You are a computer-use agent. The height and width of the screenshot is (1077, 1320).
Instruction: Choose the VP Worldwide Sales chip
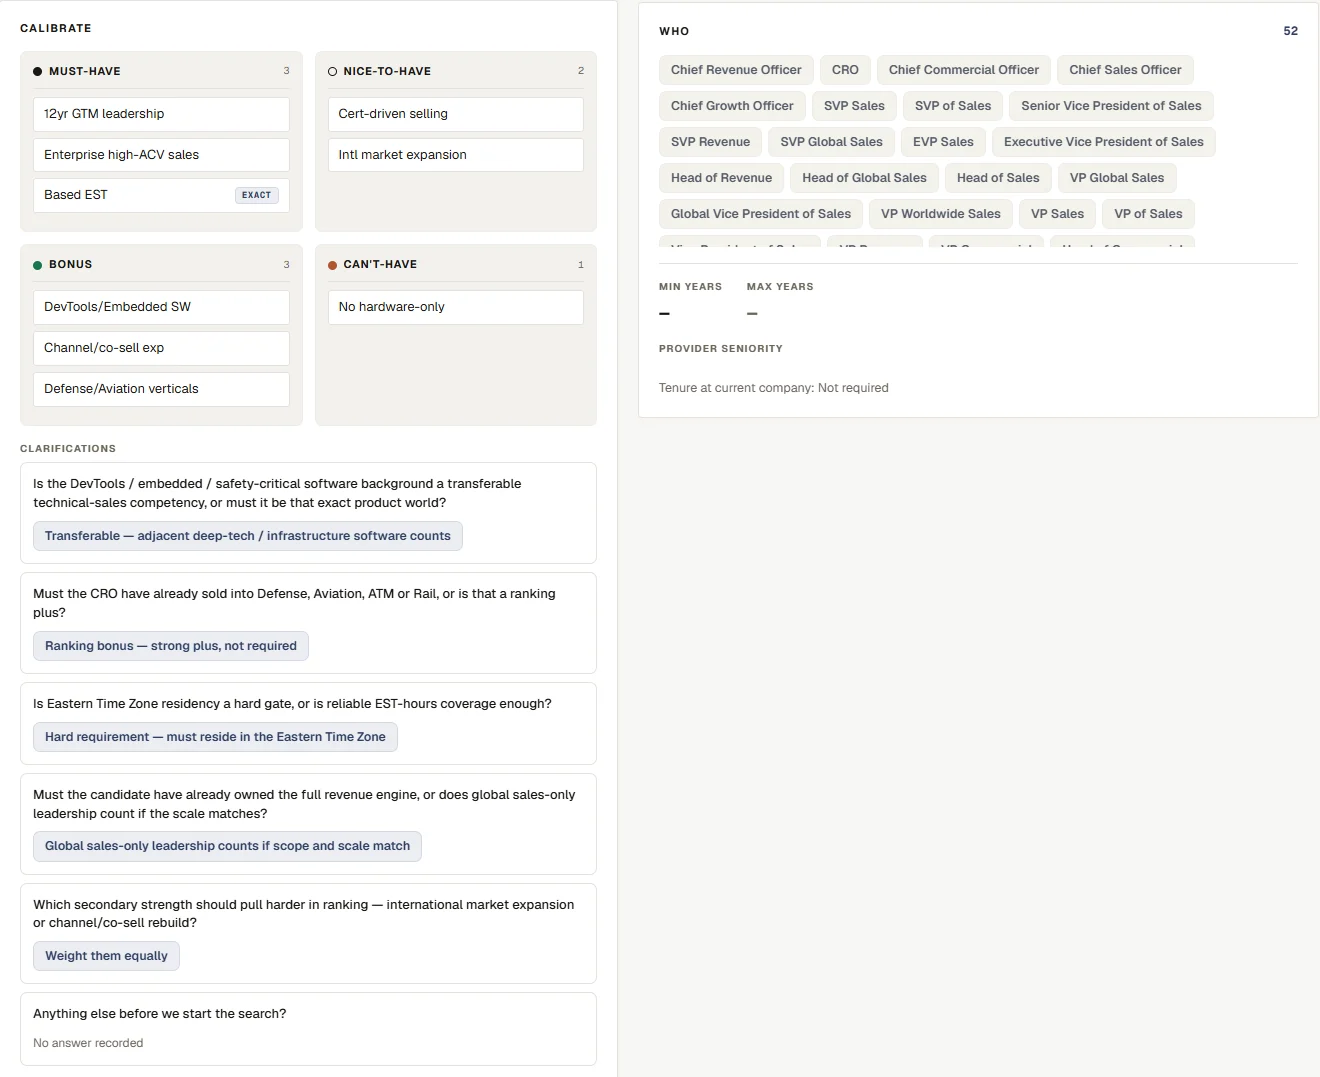pyautogui.click(x=940, y=214)
